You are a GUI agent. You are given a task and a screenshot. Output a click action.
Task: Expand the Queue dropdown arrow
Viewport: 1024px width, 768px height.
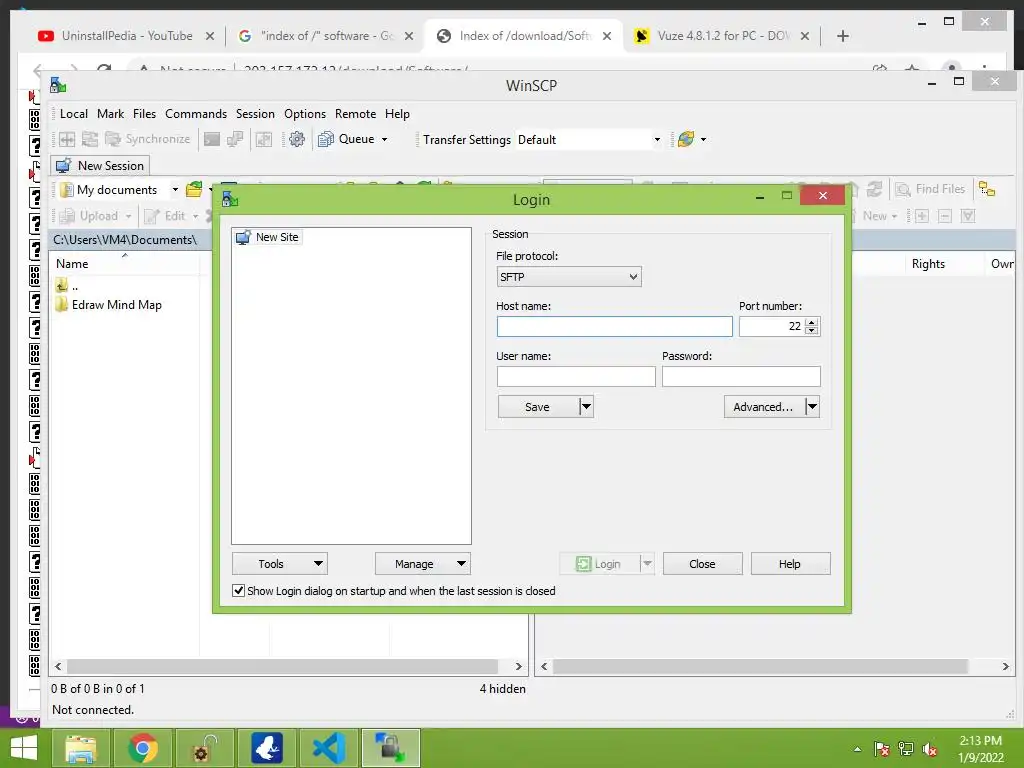click(385, 139)
